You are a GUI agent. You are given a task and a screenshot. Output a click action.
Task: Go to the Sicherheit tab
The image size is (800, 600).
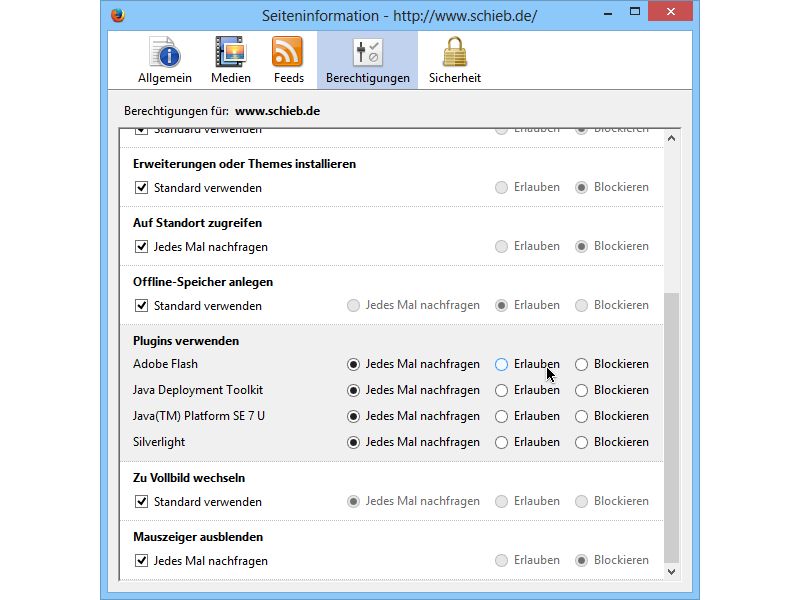[x=455, y=60]
